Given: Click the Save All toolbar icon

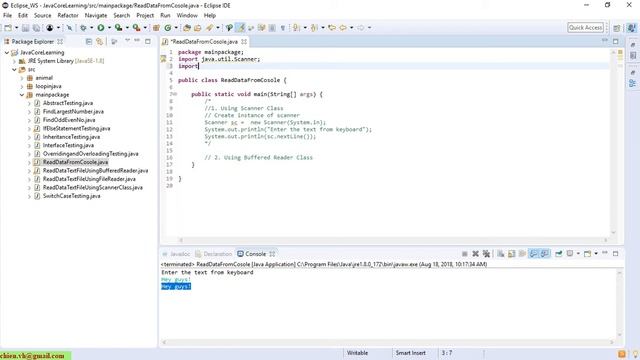Looking at the screenshot, I should [36, 28].
